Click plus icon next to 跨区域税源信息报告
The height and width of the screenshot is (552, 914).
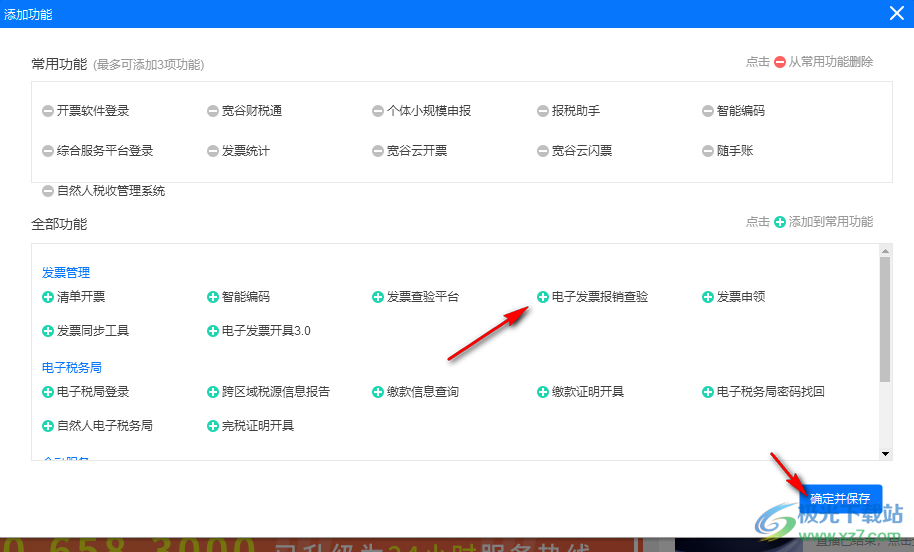point(213,392)
